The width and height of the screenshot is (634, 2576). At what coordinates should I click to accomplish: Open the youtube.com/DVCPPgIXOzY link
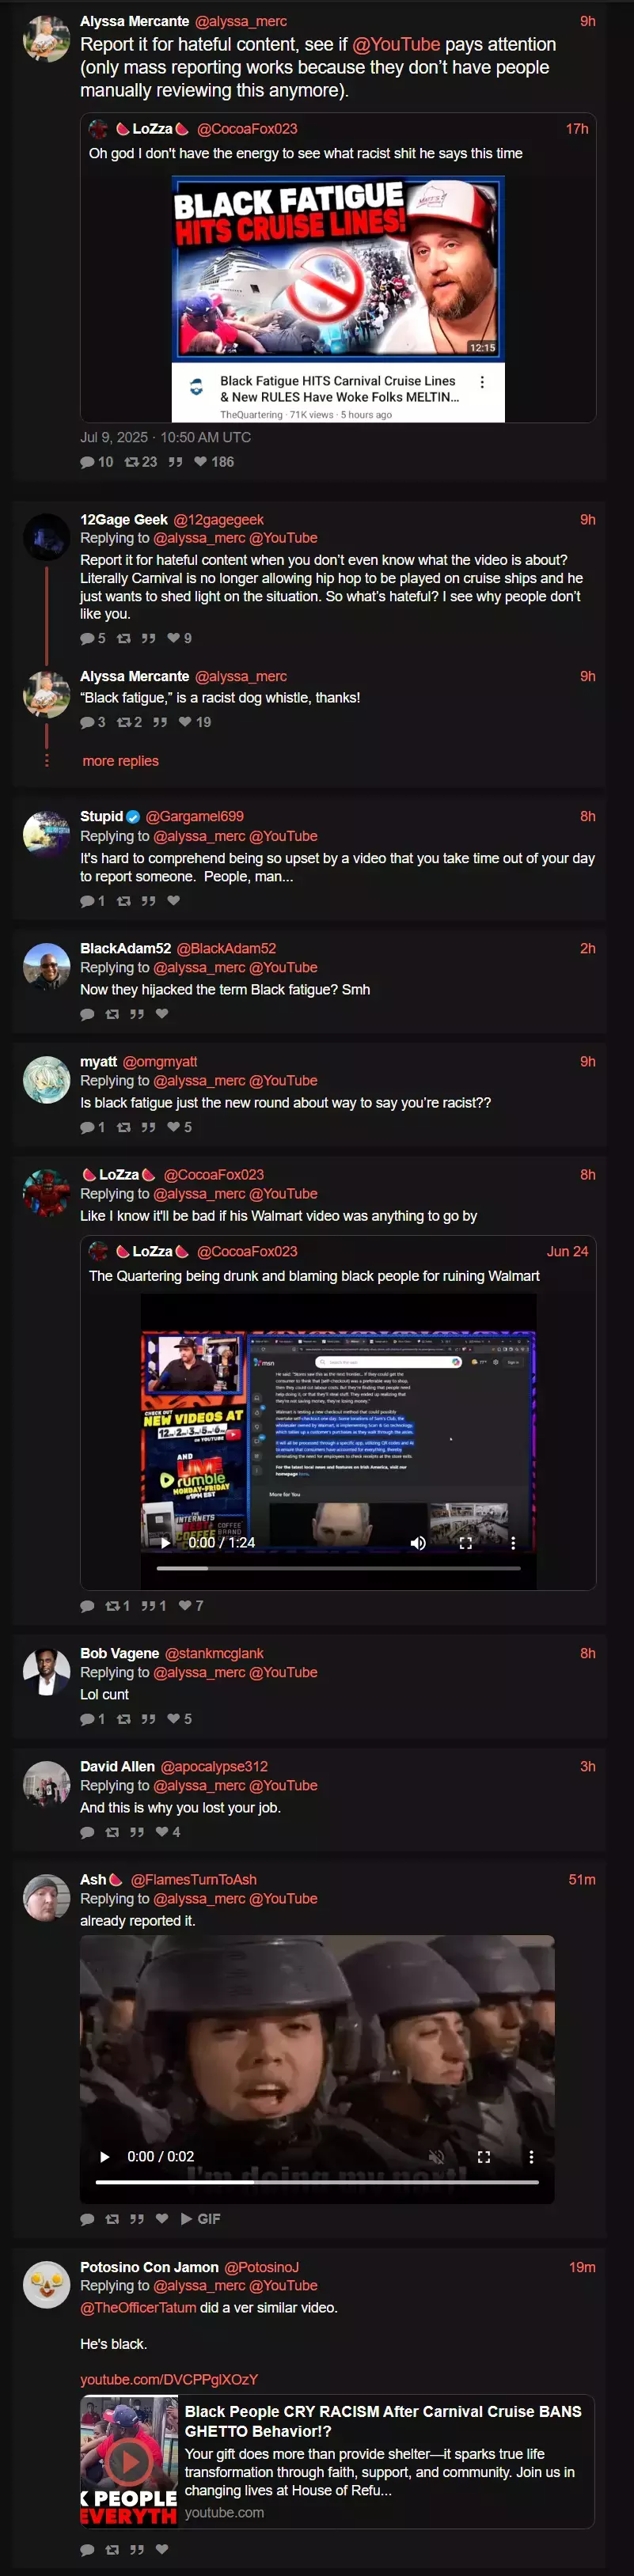(169, 2379)
